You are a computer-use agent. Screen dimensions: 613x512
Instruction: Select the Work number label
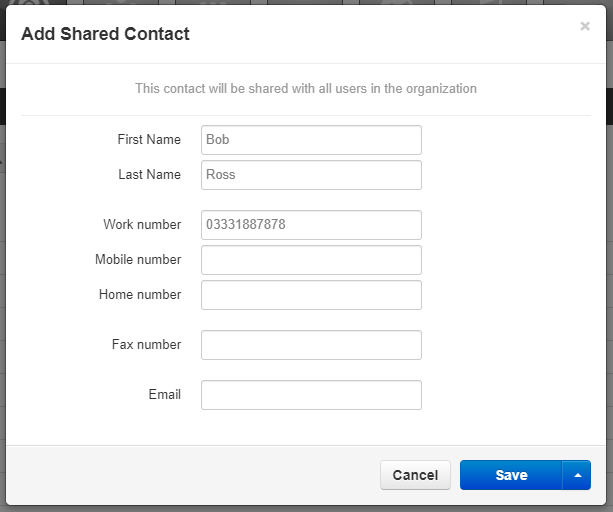point(142,224)
